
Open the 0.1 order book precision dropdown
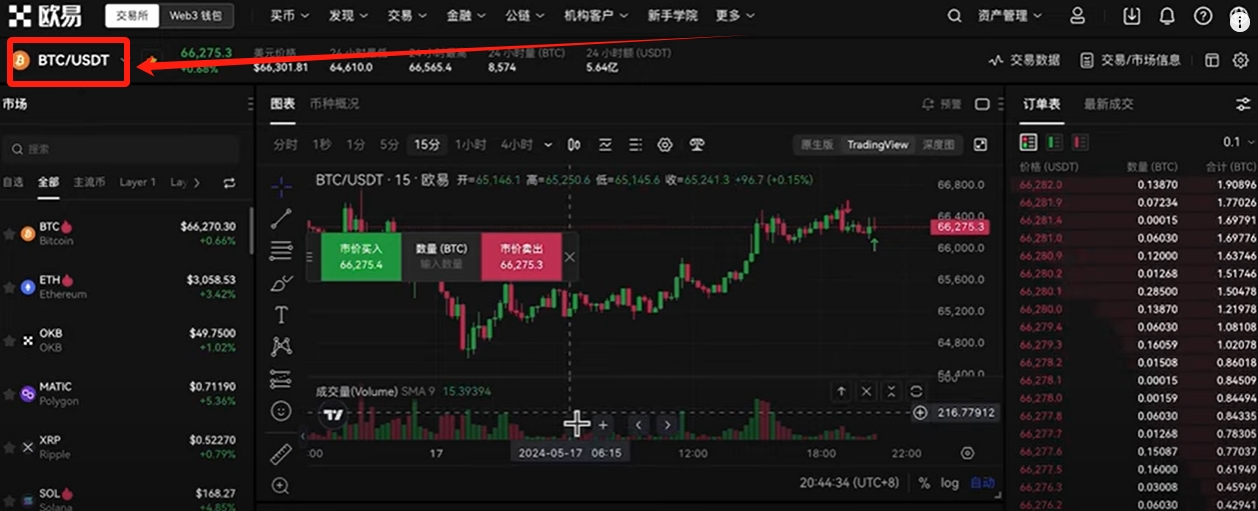1237,142
